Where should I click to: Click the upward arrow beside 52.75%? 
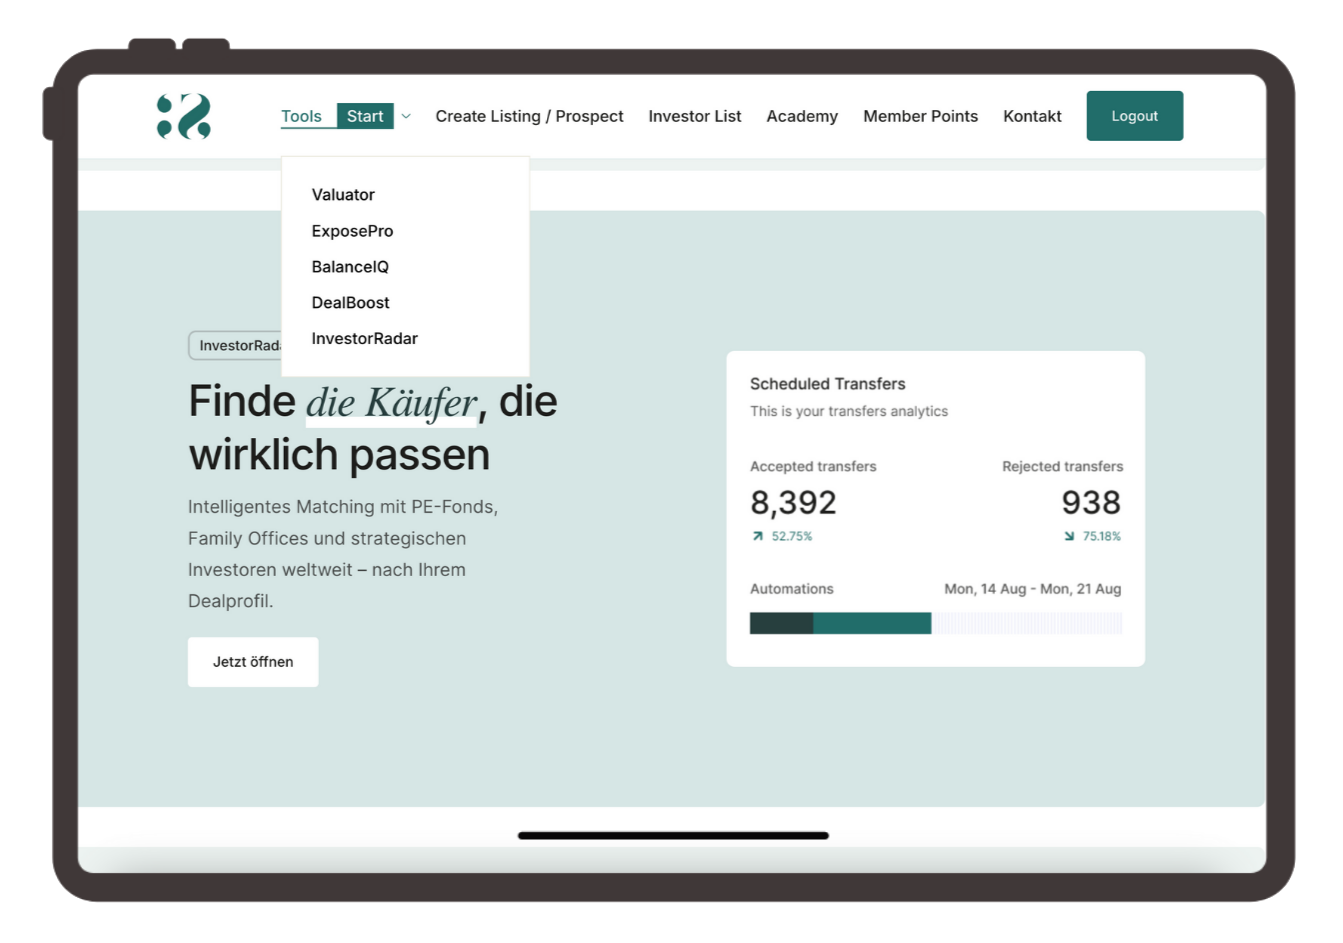tap(757, 537)
